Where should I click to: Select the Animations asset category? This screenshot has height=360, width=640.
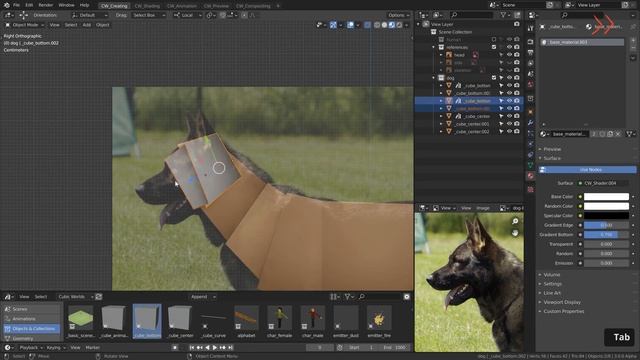click(x=31, y=319)
